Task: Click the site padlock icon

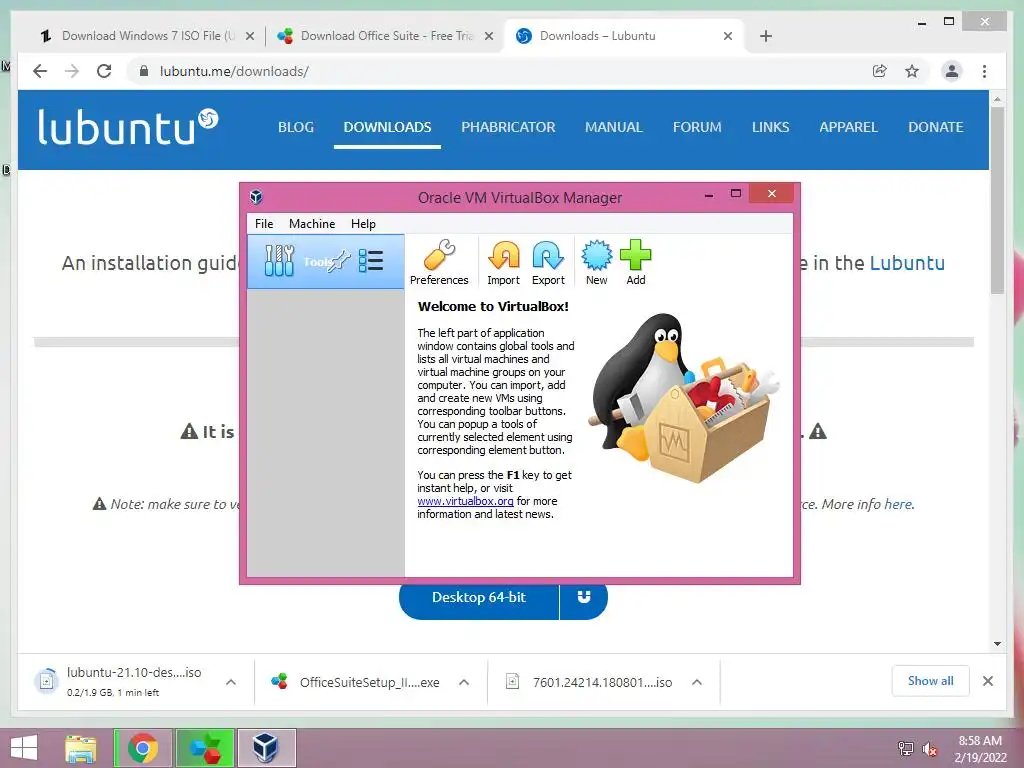Action: 144,71
